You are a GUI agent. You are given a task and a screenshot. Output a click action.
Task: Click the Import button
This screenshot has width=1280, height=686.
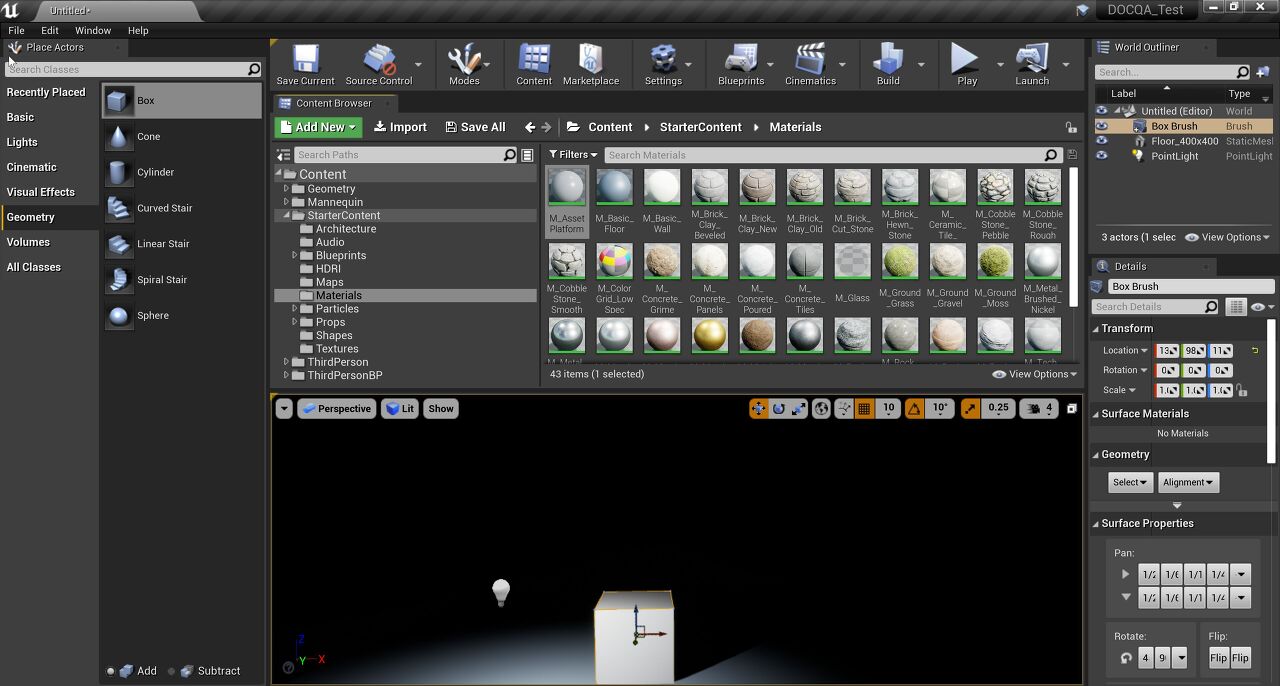(x=400, y=127)
